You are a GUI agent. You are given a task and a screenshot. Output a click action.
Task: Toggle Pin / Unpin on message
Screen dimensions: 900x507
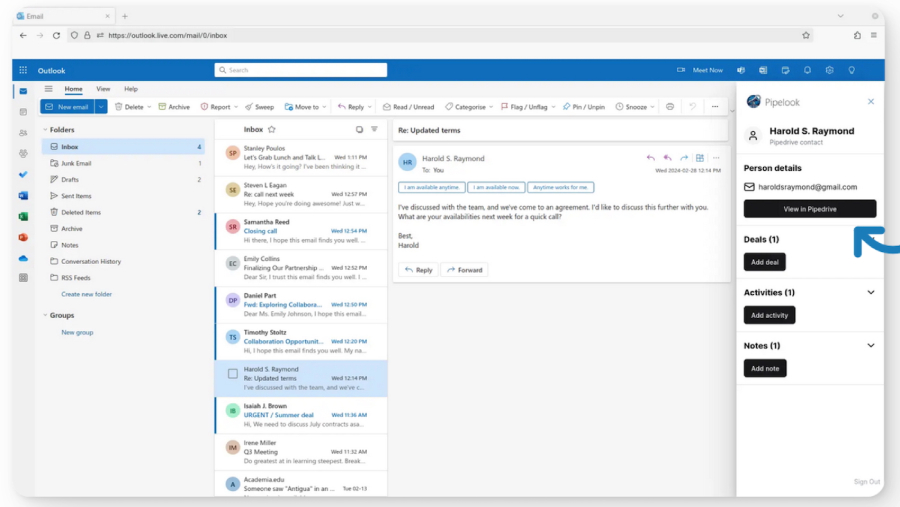pos(584,107)
